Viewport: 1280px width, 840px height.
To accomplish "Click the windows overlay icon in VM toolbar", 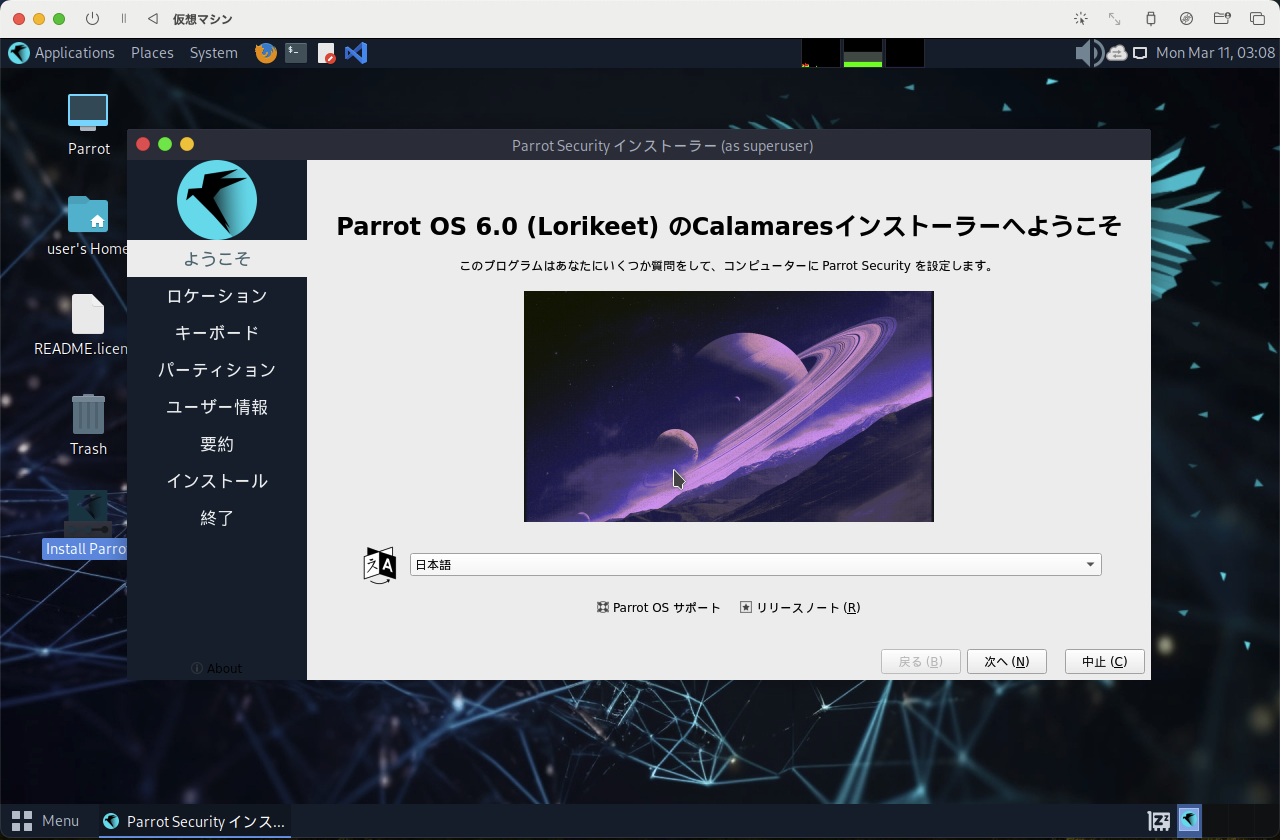I will click(x=1257, y=19).
